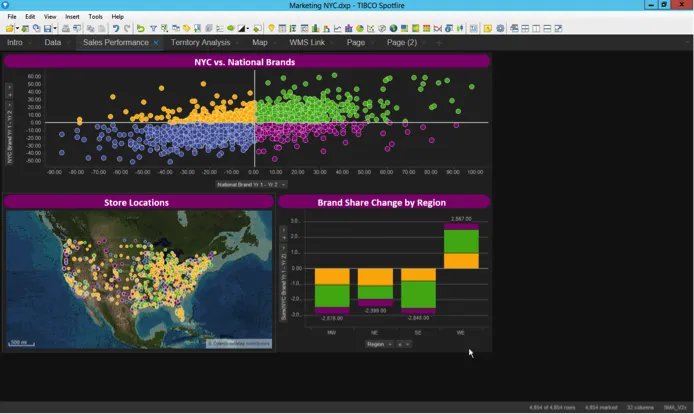Open the Edit menu

(x=30, y=16)
